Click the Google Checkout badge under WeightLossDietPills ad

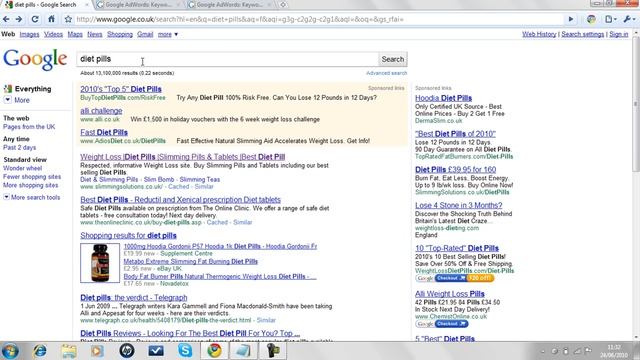[455, 278]
